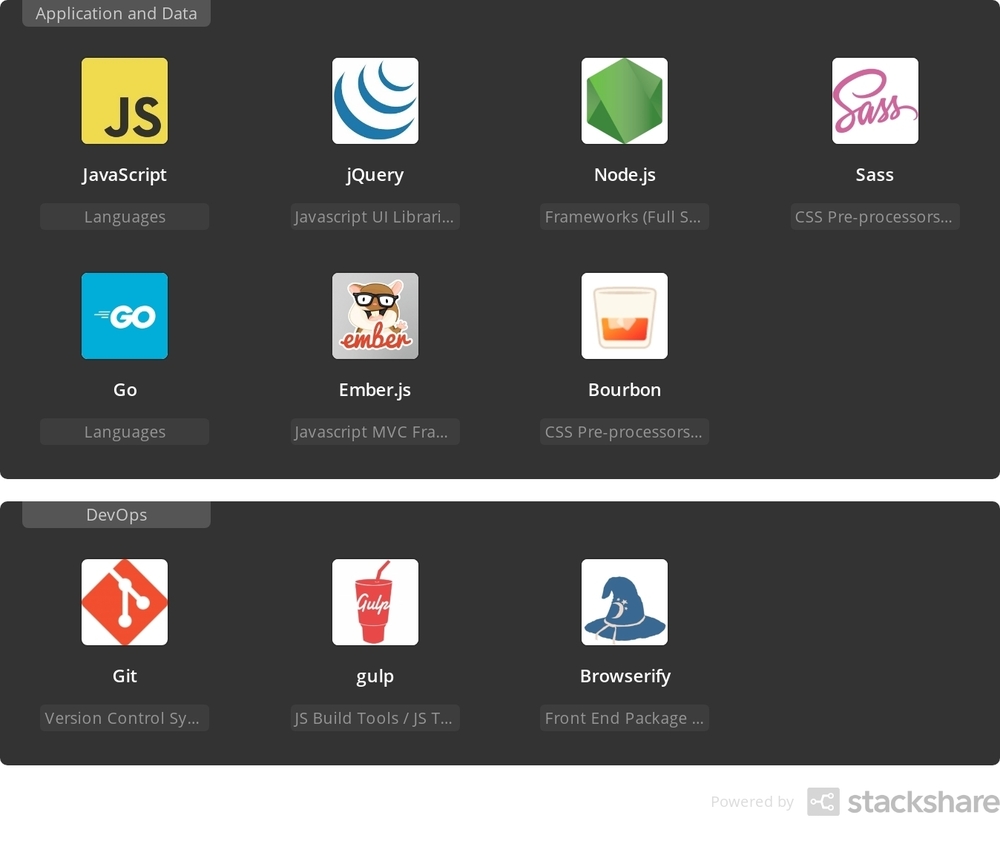Screen dimensions: 1000x841
Task: Open the Sass logo icon
Action: tap(874, 100)
